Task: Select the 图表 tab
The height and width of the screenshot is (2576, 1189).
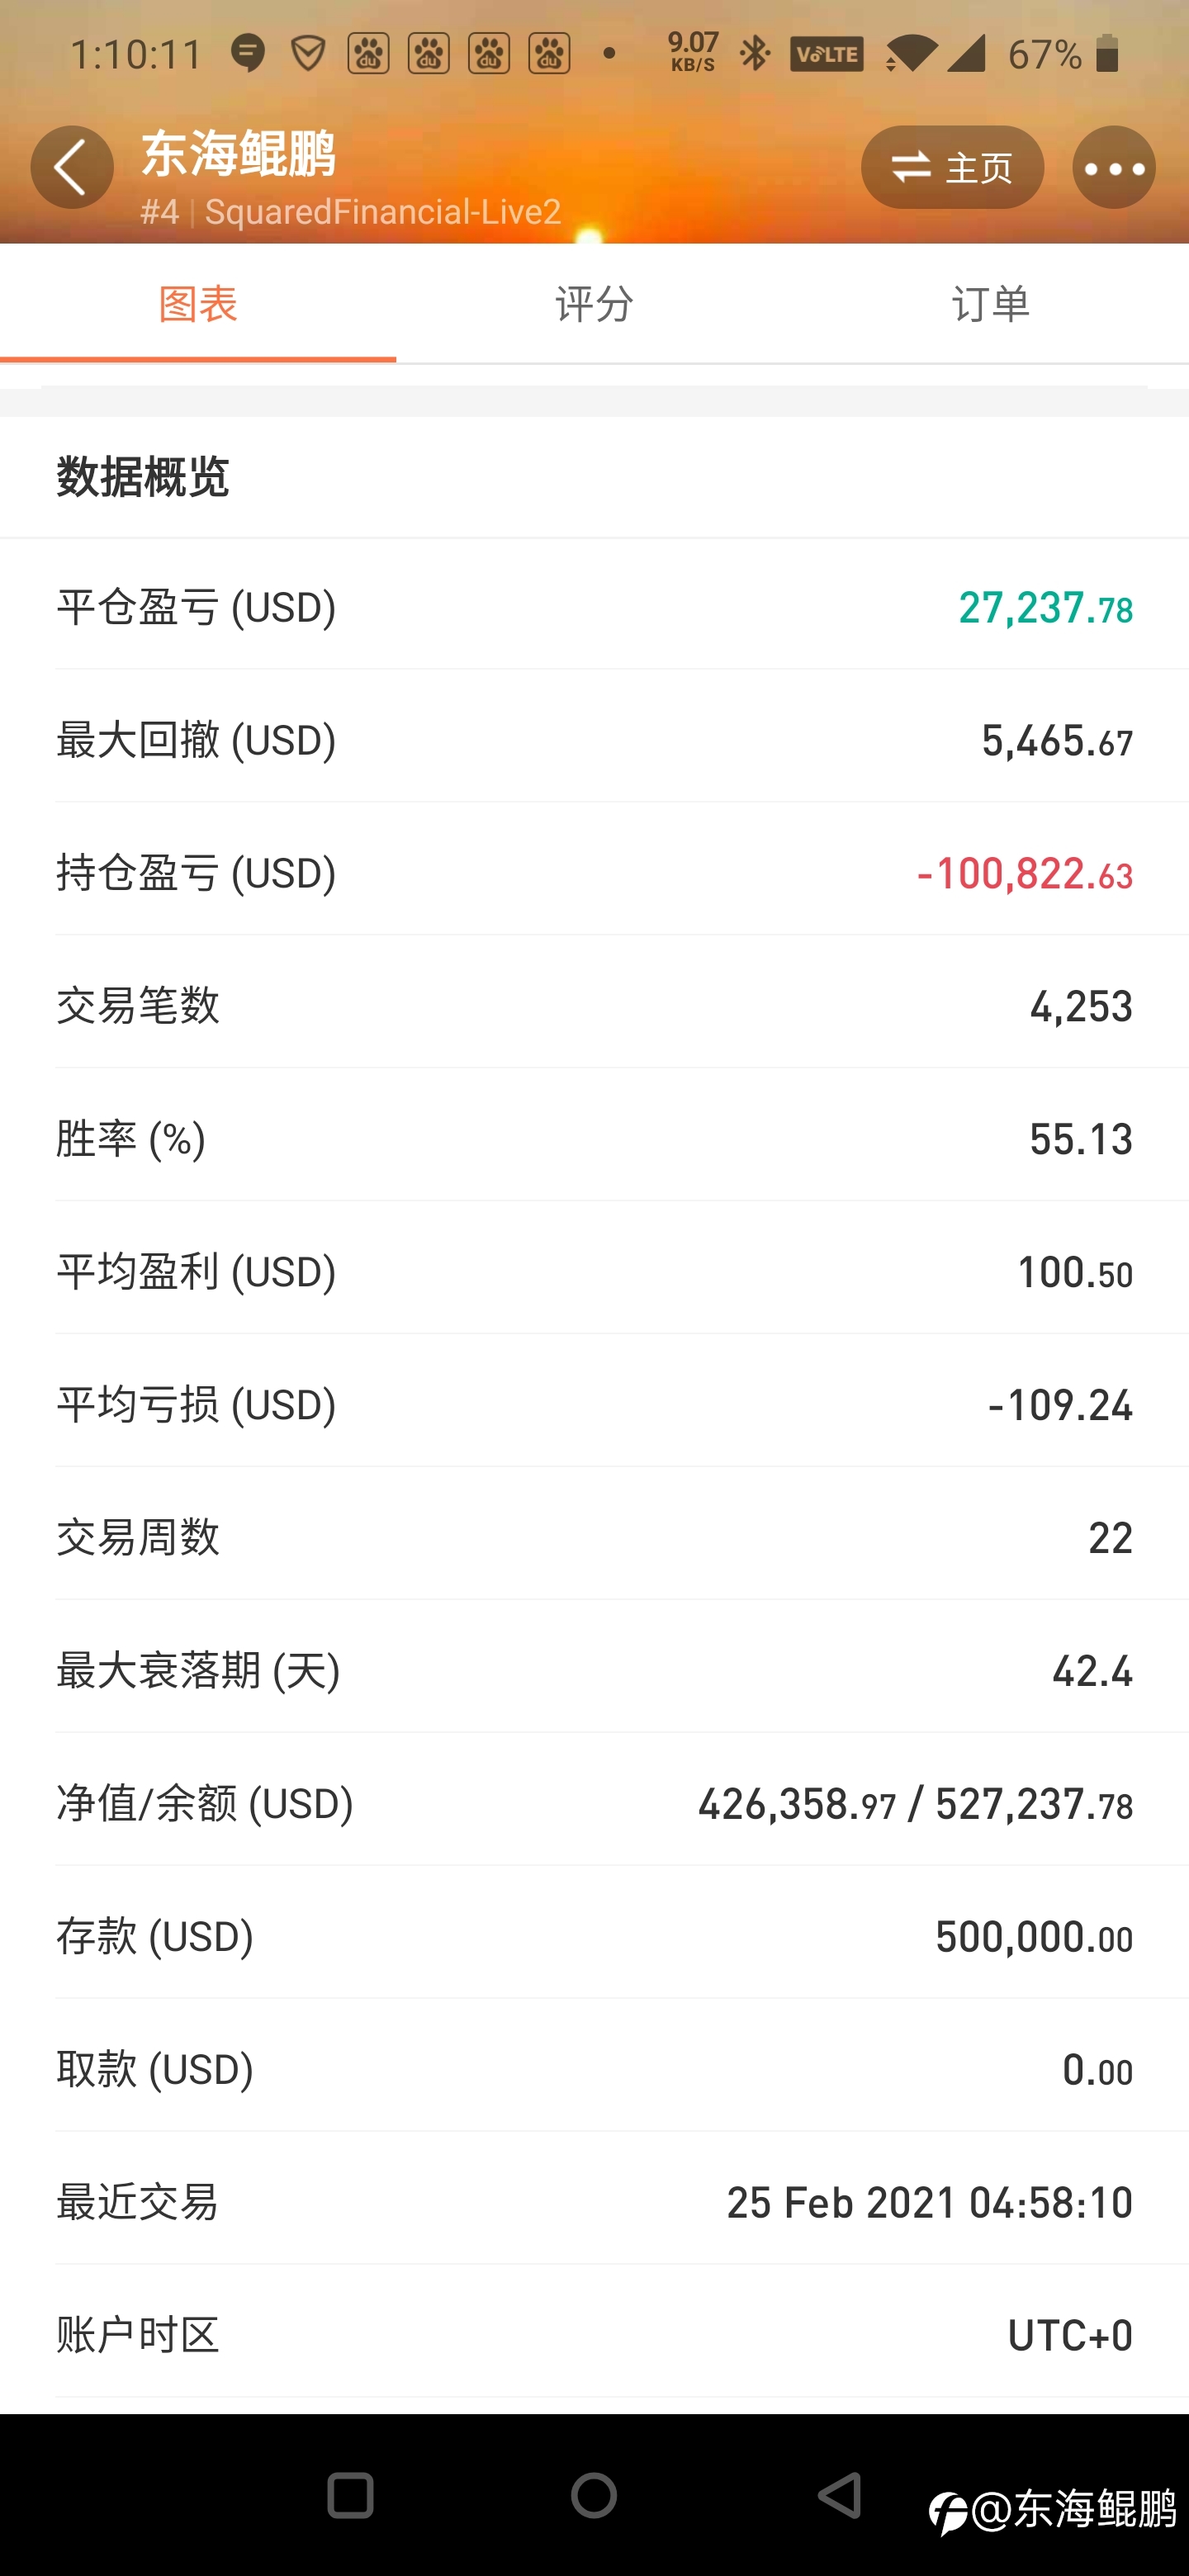Action: pyautogui.click(x=198, y=304)
